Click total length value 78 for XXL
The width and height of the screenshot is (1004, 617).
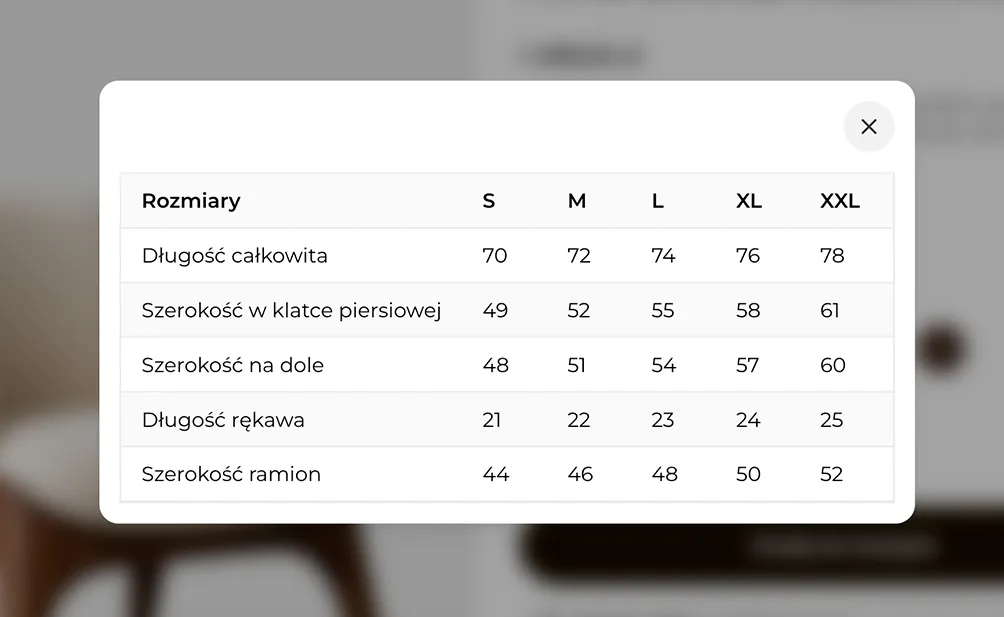pos(832,255)
